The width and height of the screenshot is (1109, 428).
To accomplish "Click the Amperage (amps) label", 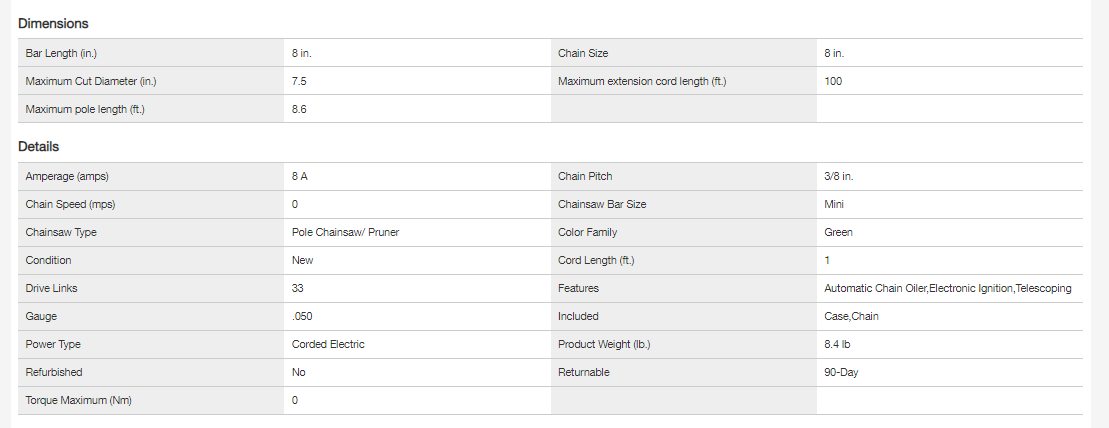I will pos(67,176).
